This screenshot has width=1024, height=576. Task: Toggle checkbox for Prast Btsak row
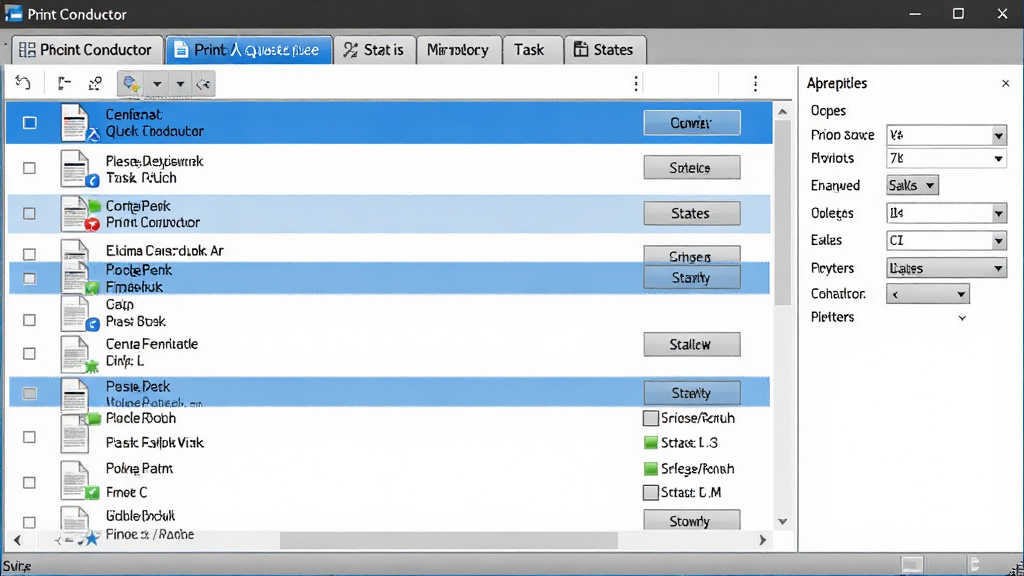point(29,320)
